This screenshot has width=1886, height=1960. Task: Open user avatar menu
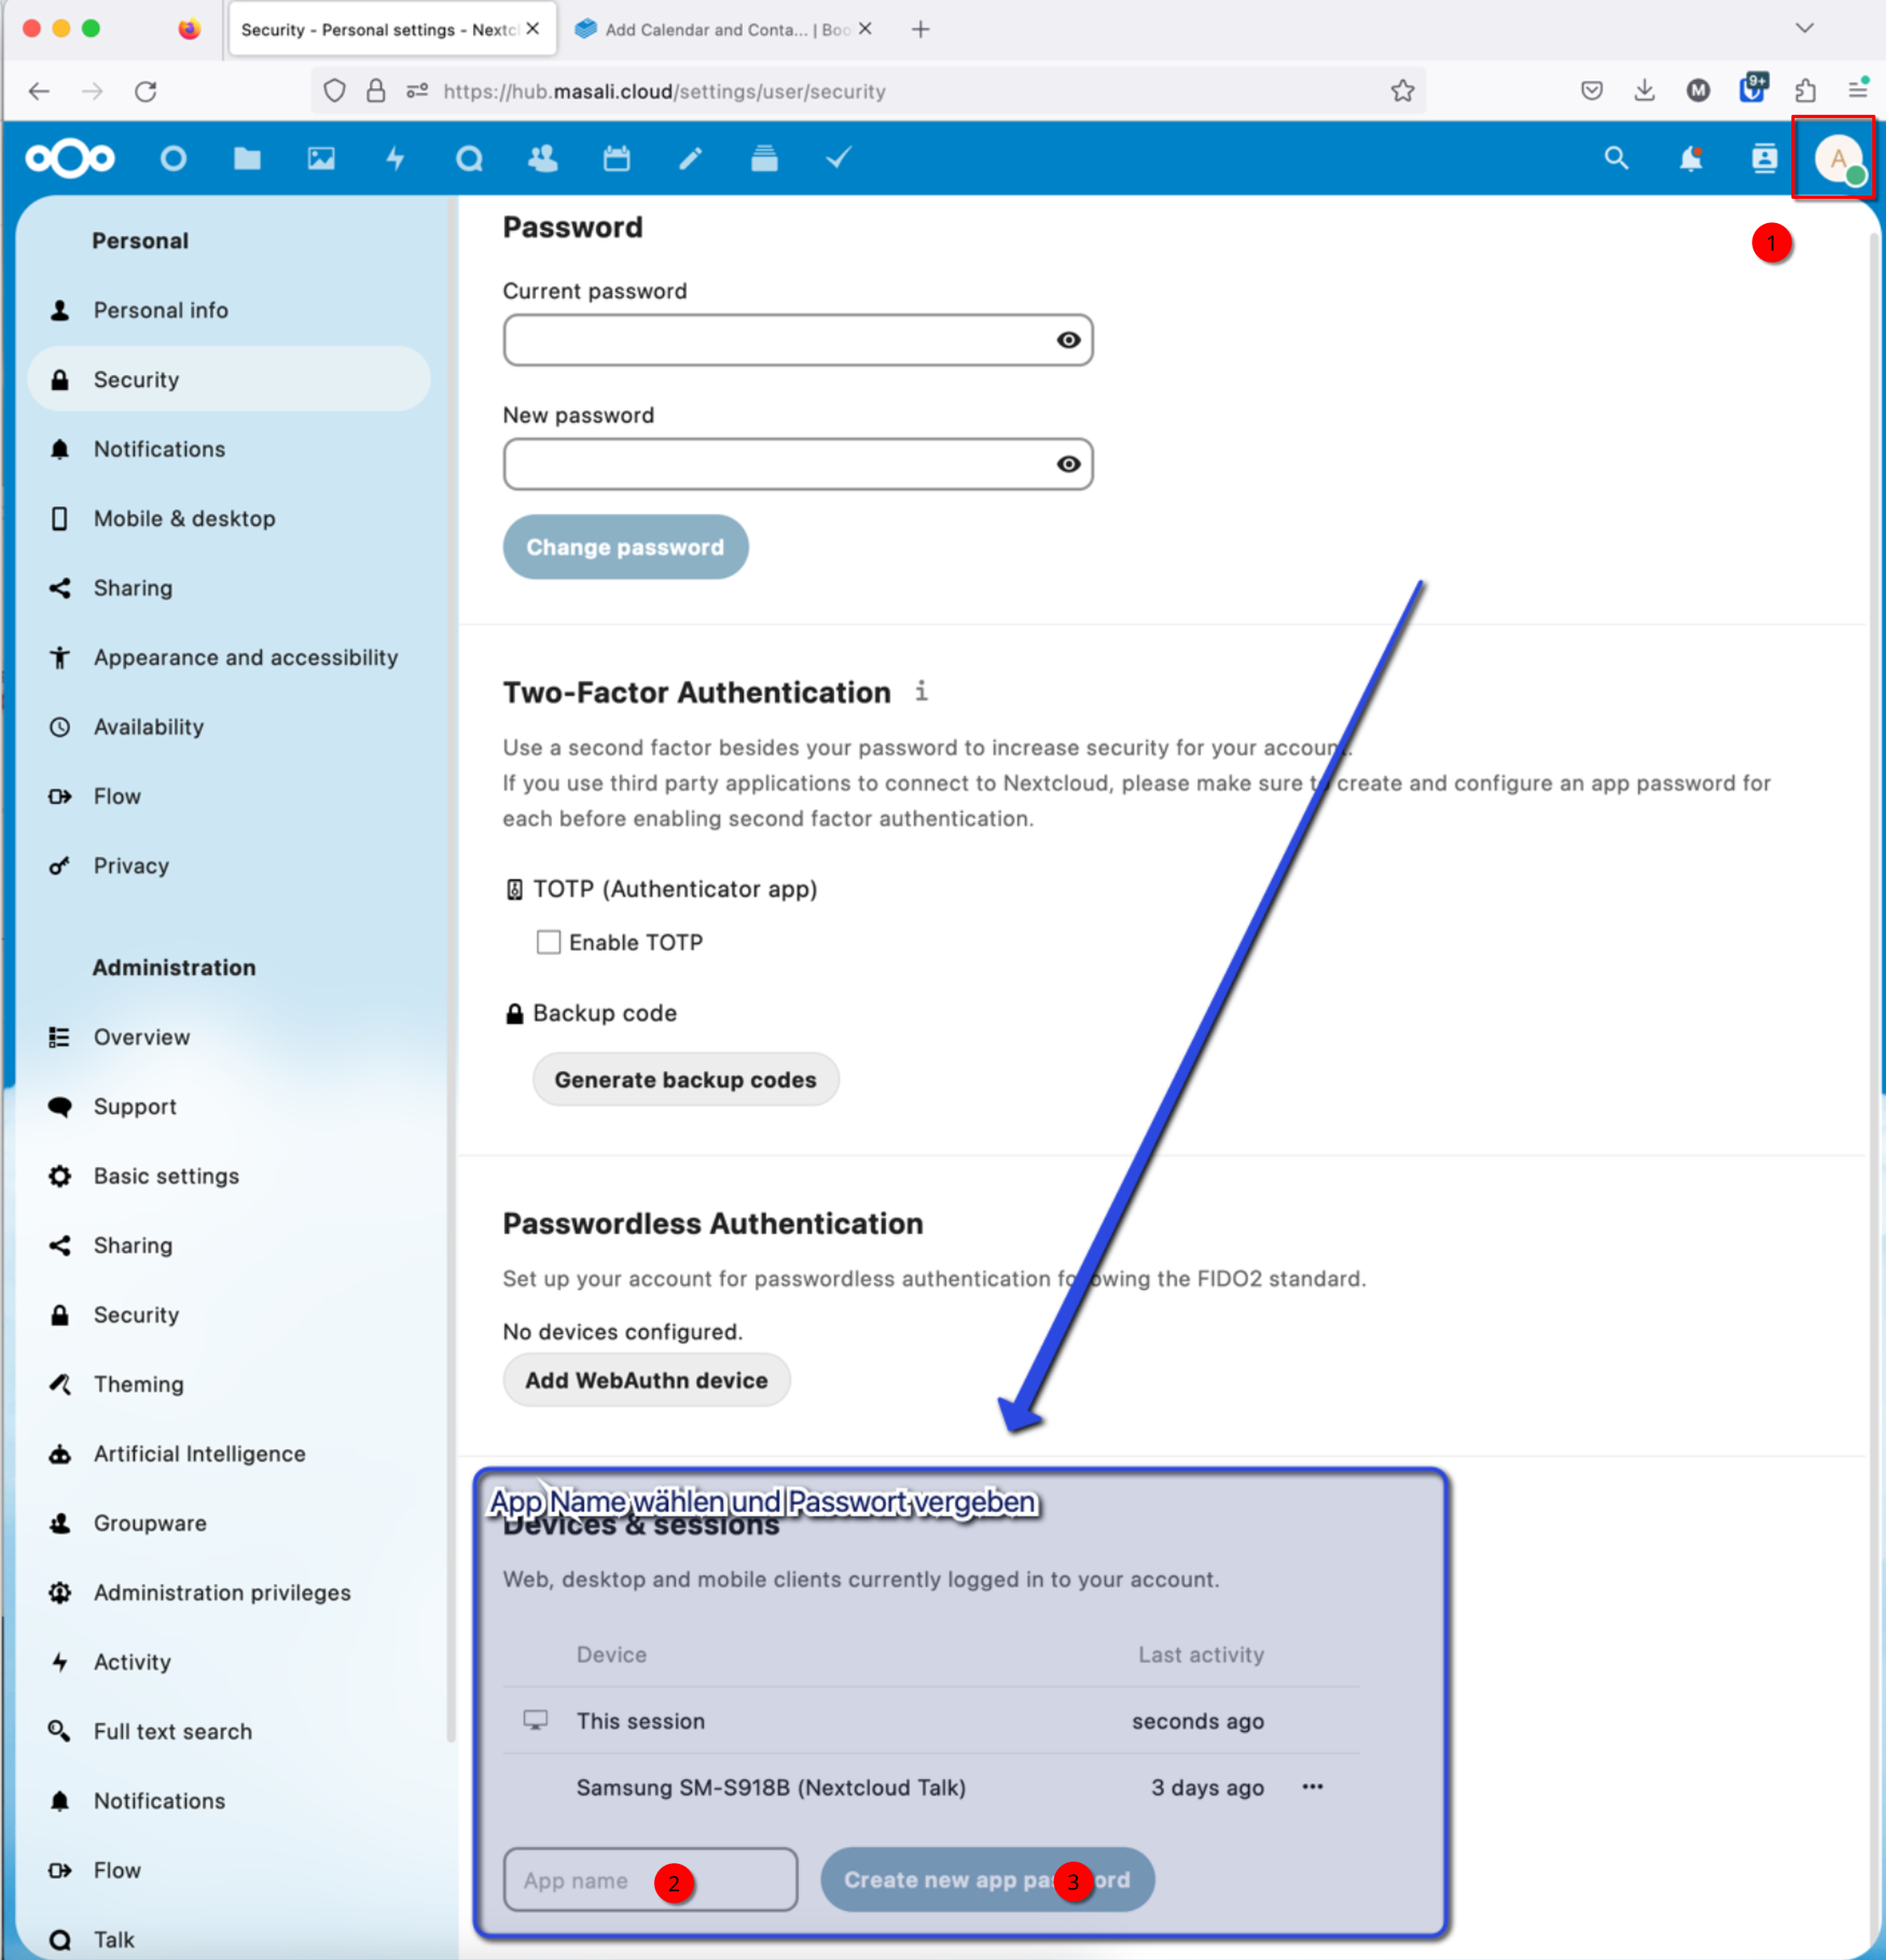[x=1837, y=158]
